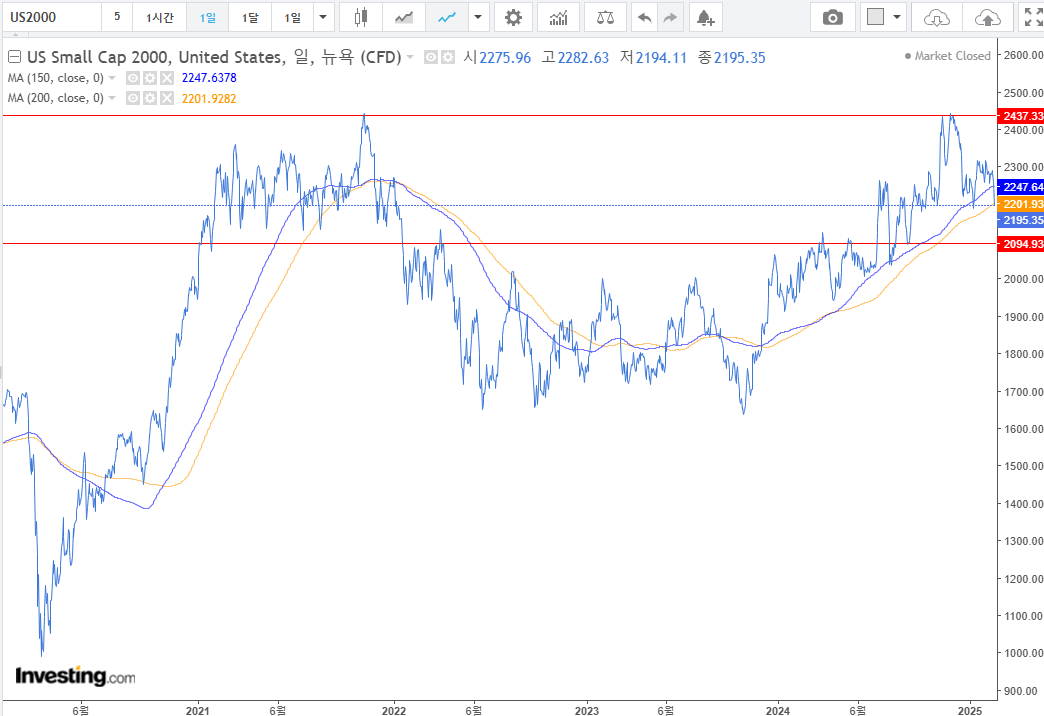Redo the last chart action
The height and width of the screenshot is (716, 1044).
click(x=670, y=17)
